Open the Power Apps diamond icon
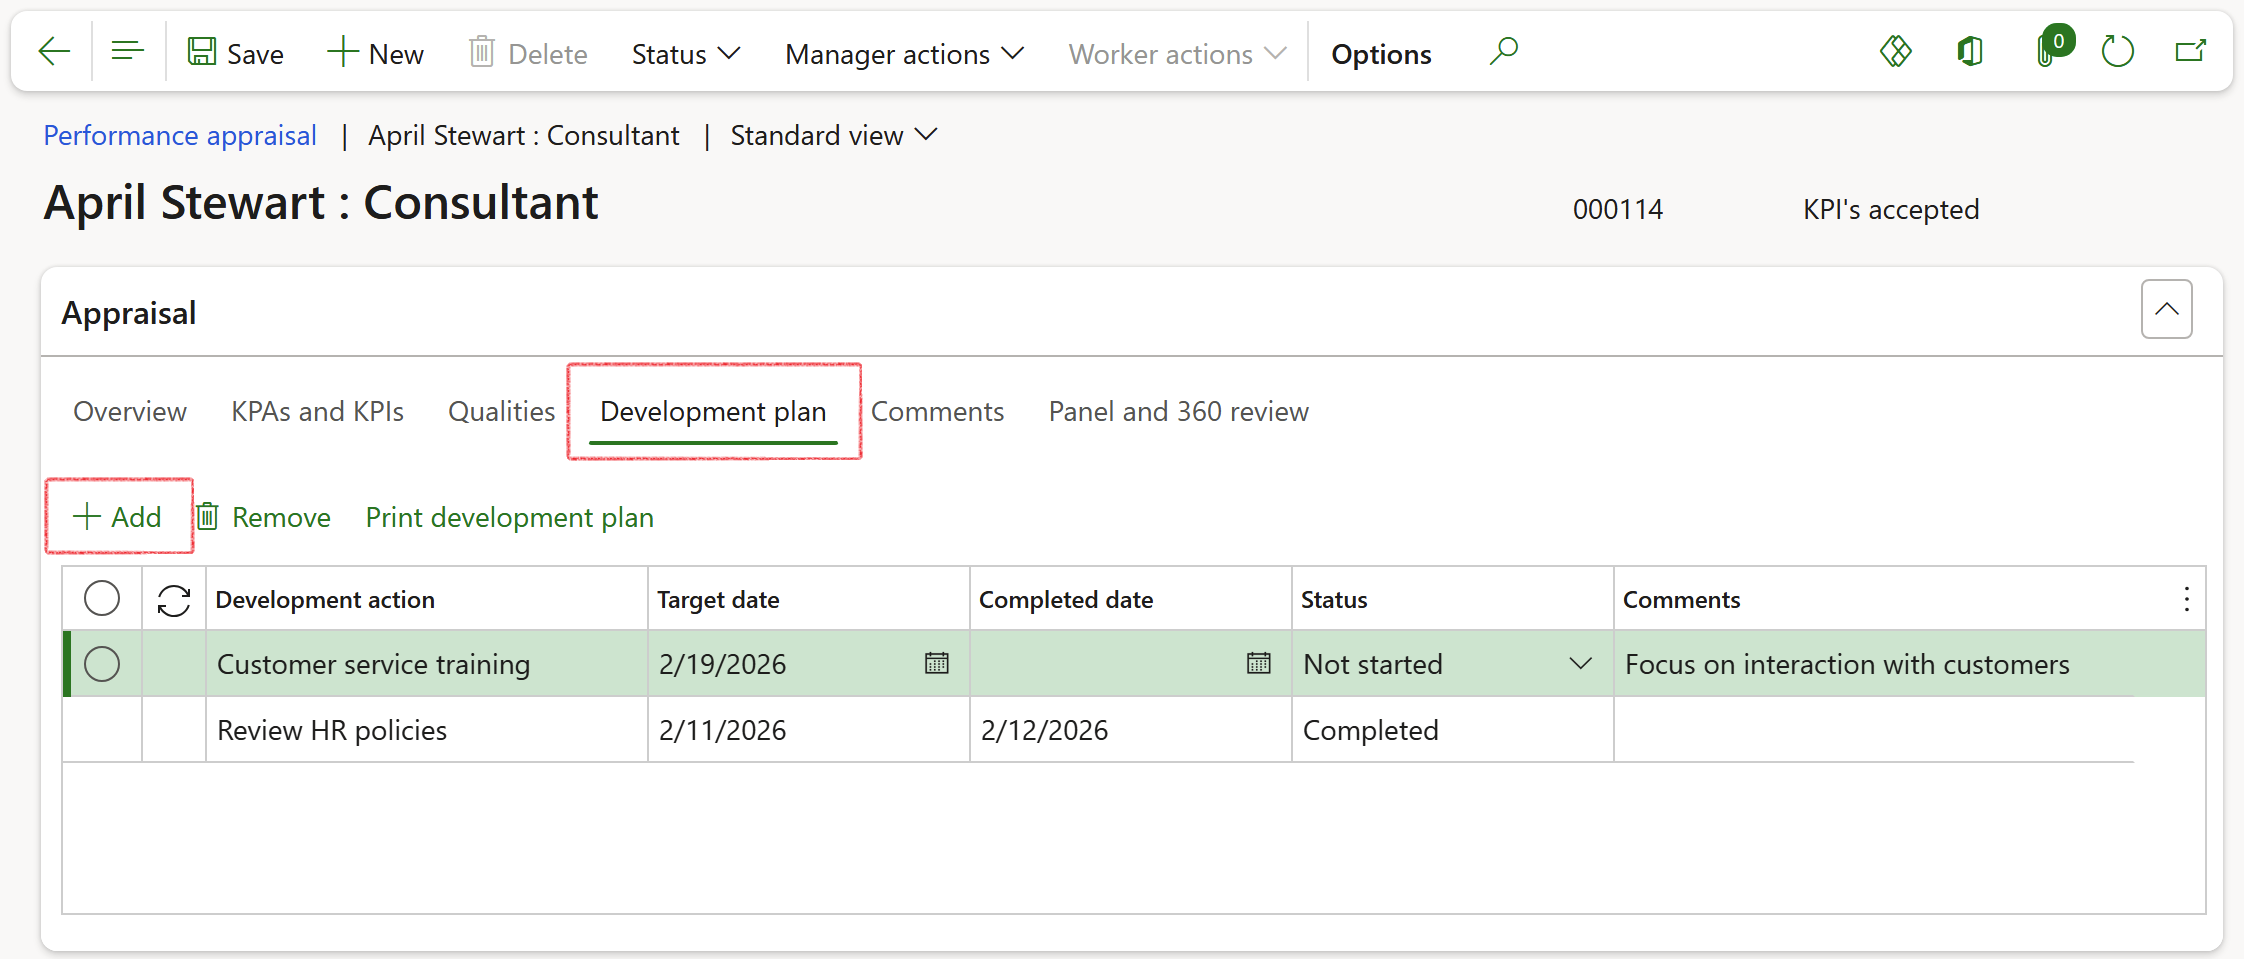Screen dimensions: 2244x959 coord(1895,52)
